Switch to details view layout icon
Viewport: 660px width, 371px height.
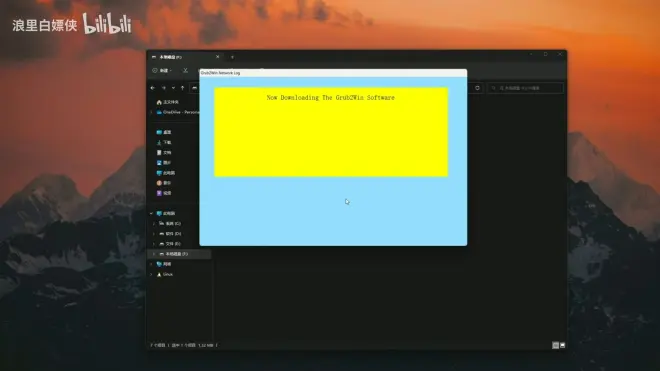[x=556, y=345]
